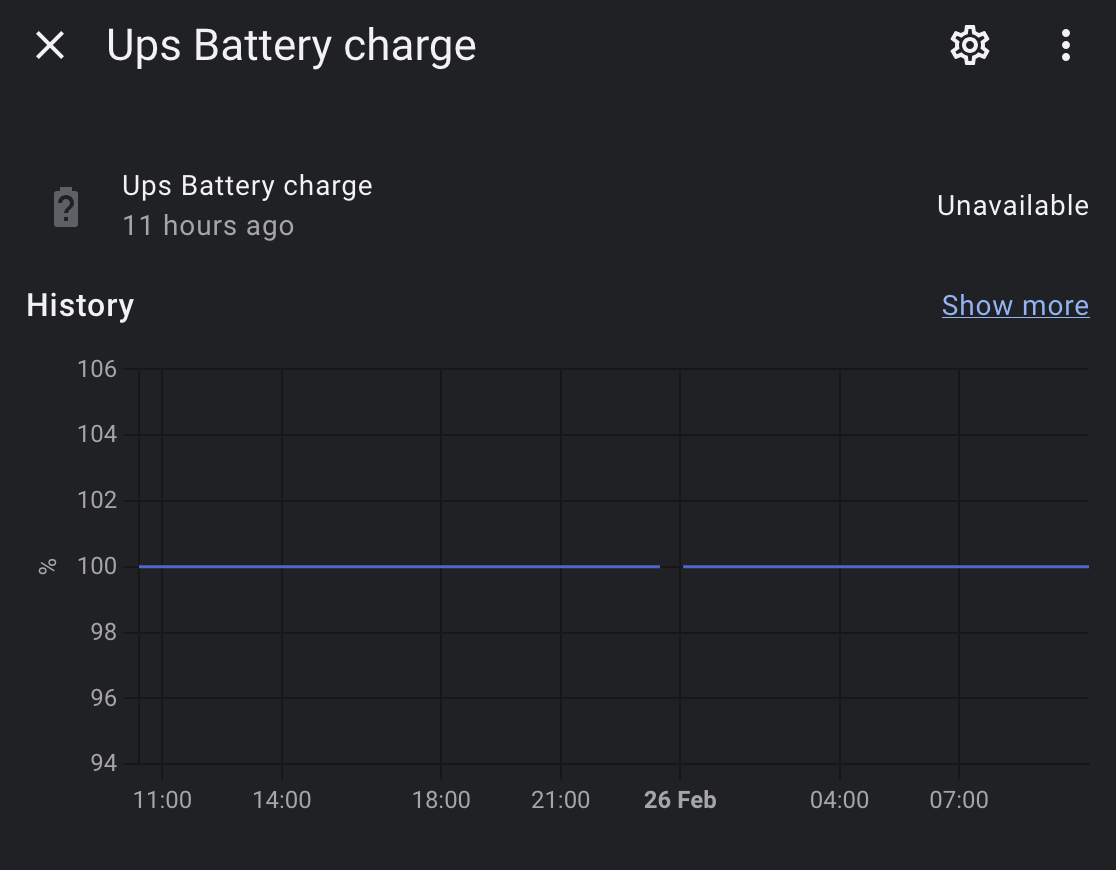Viewport: 1116px width, 870px height.
Task: Click the 07:00 time axis label
Action: 959,800
